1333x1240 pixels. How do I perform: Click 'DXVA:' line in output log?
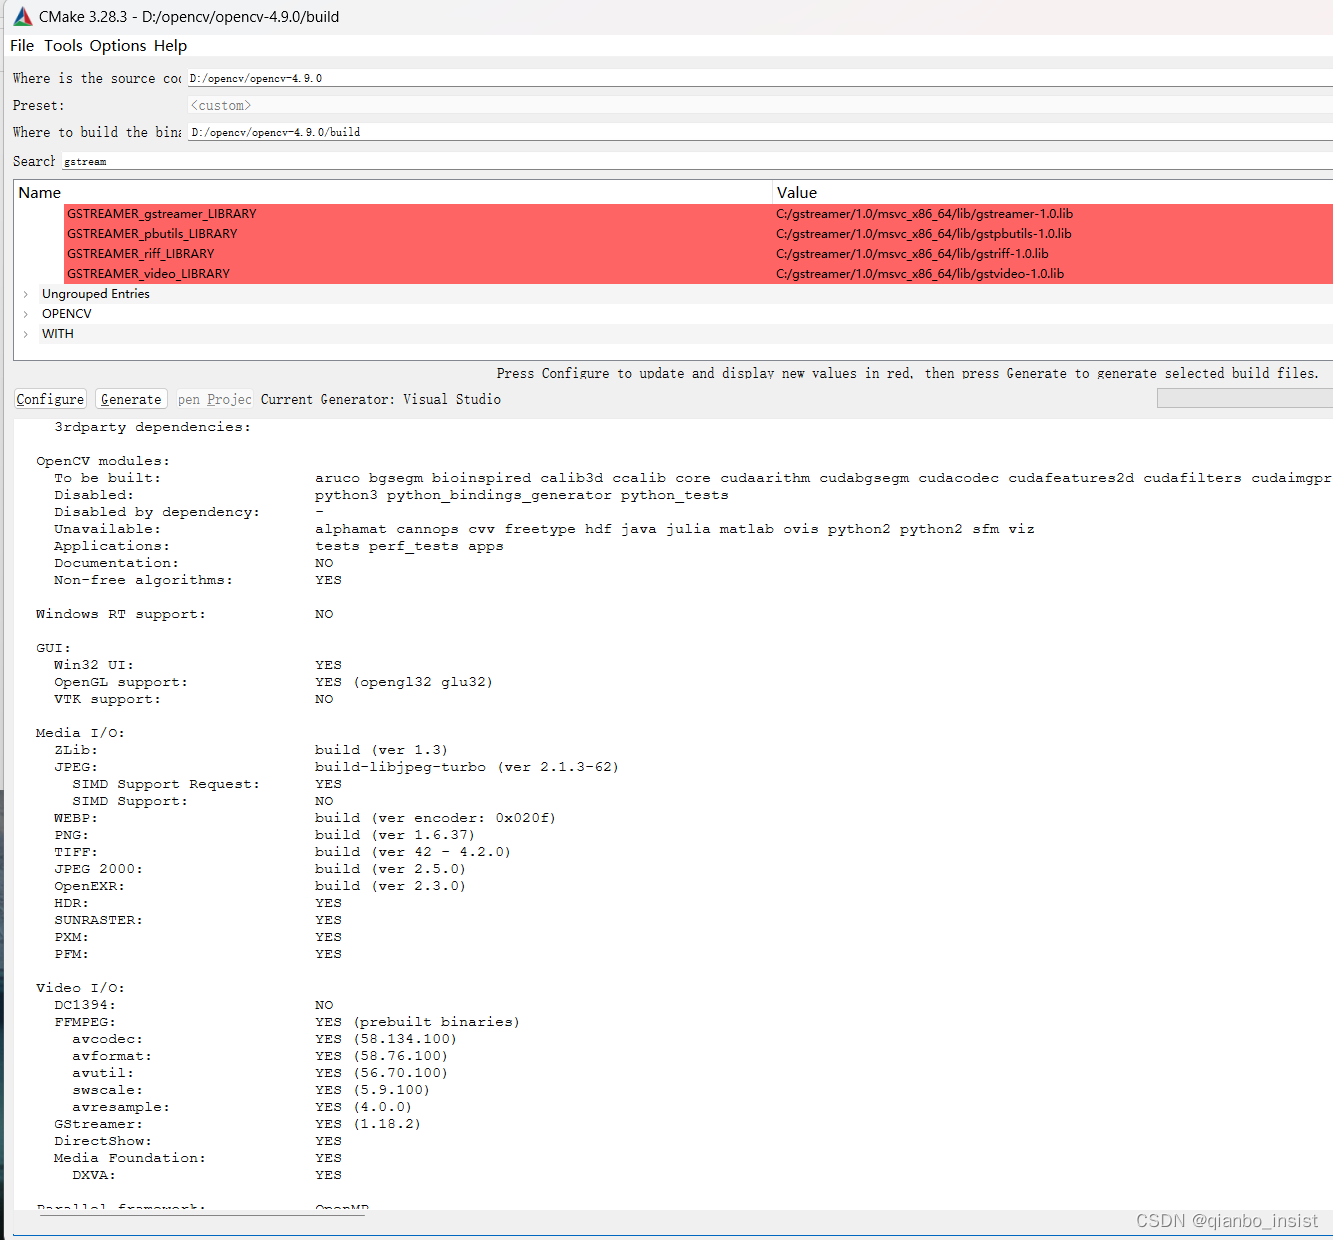point(94,1175)
